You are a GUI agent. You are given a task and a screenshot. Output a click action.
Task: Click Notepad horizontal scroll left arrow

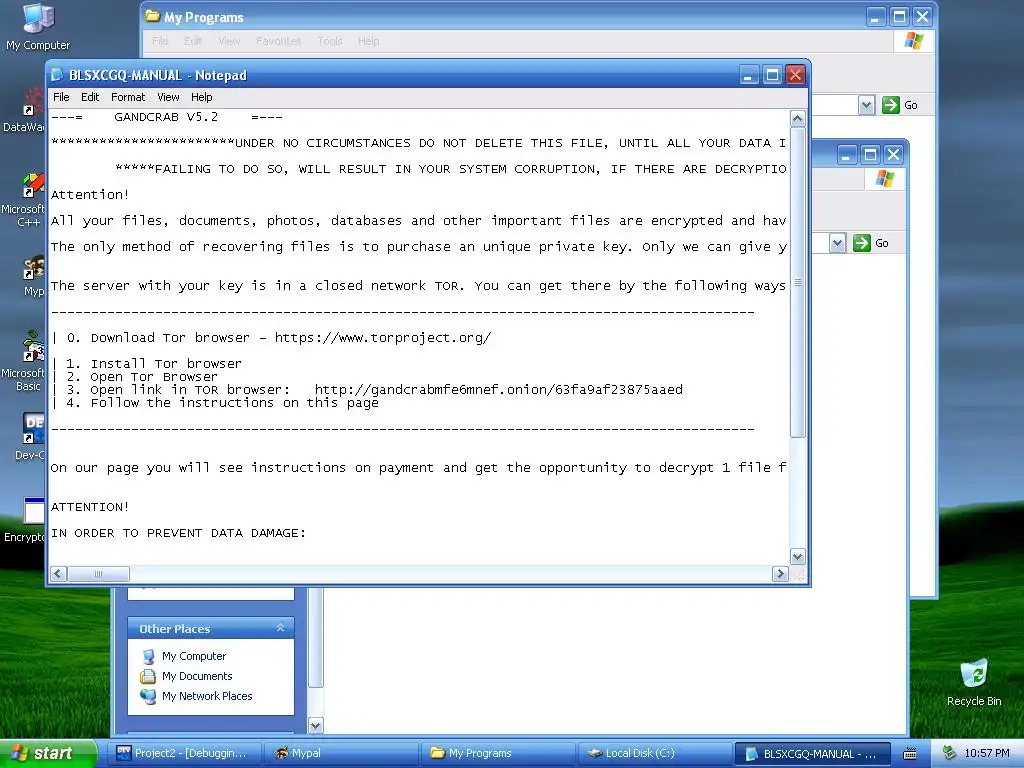coord(58,573)
